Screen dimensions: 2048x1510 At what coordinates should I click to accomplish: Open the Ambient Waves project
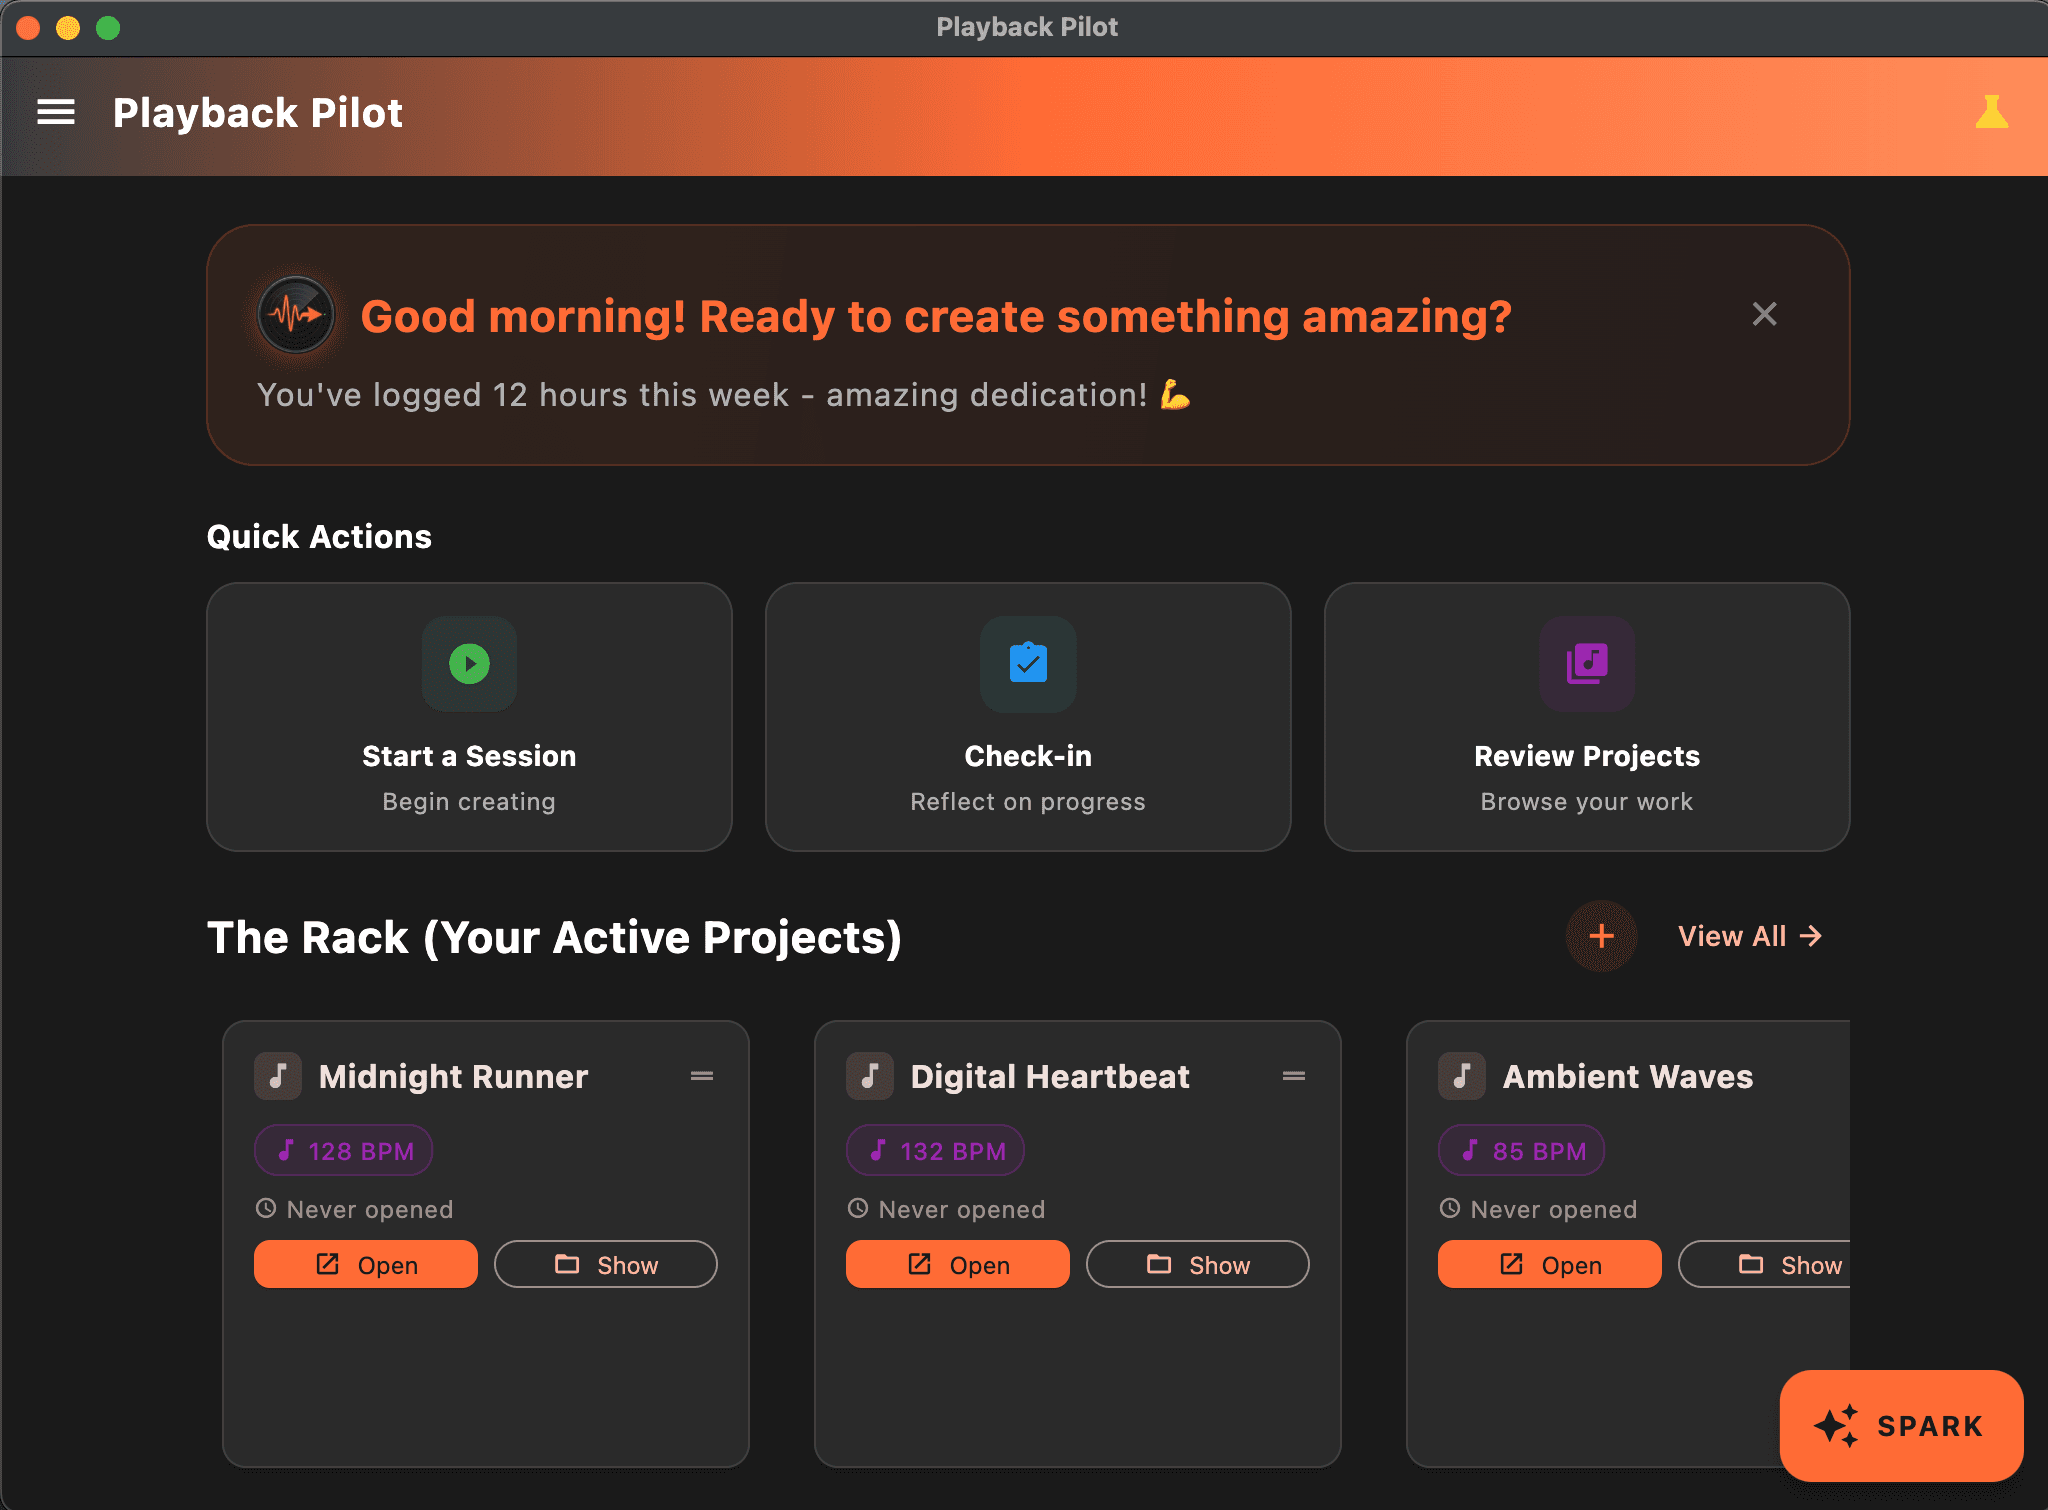click(1549, 1264)
